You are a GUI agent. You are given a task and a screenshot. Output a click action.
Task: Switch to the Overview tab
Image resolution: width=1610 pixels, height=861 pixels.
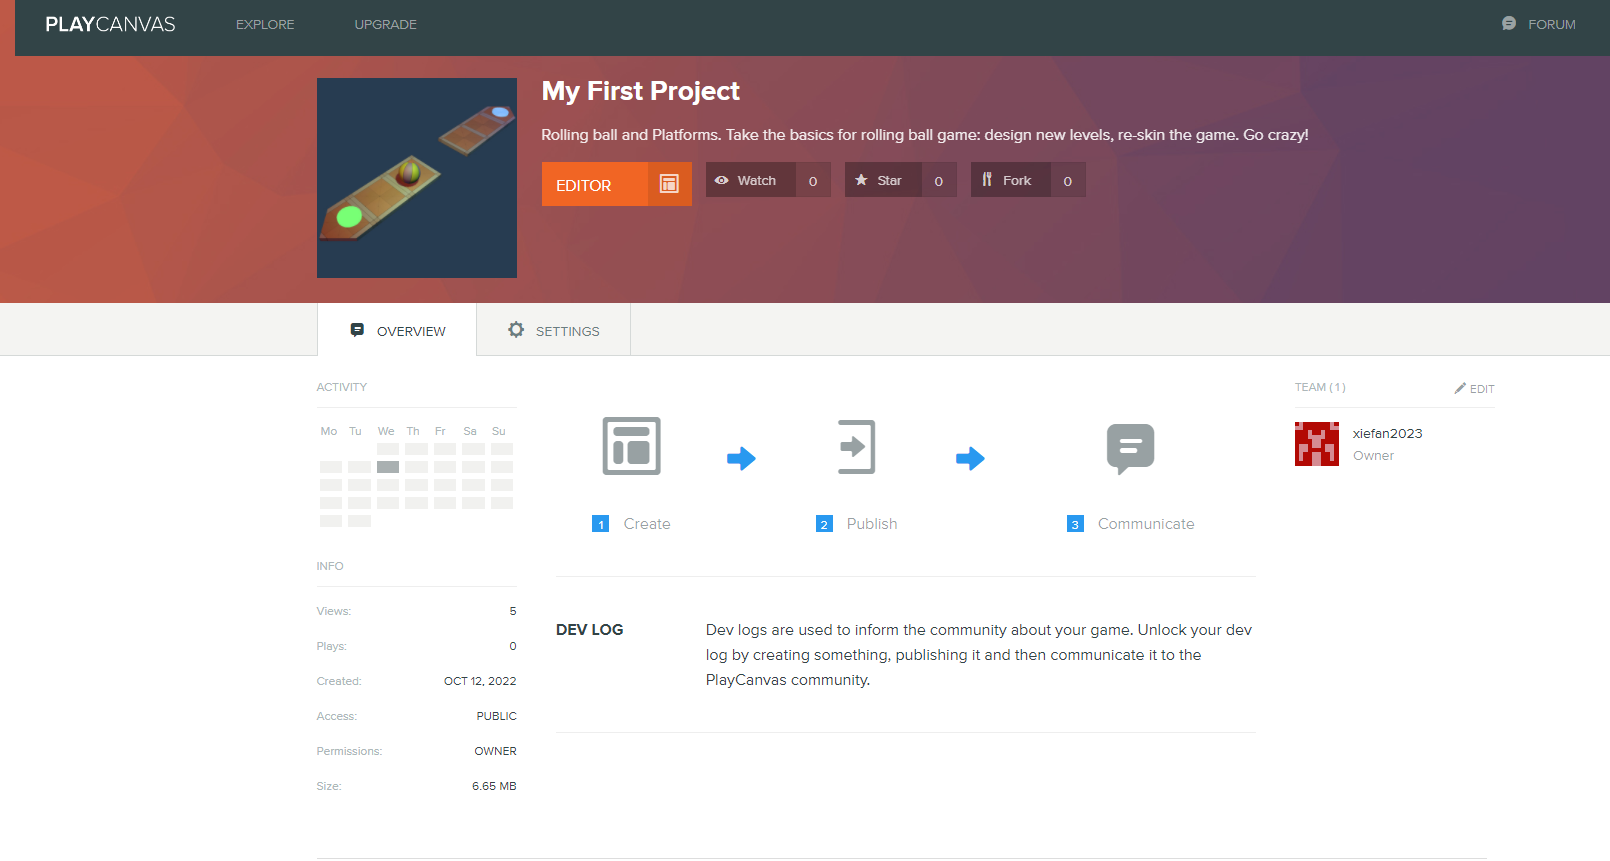click(397, 330)
